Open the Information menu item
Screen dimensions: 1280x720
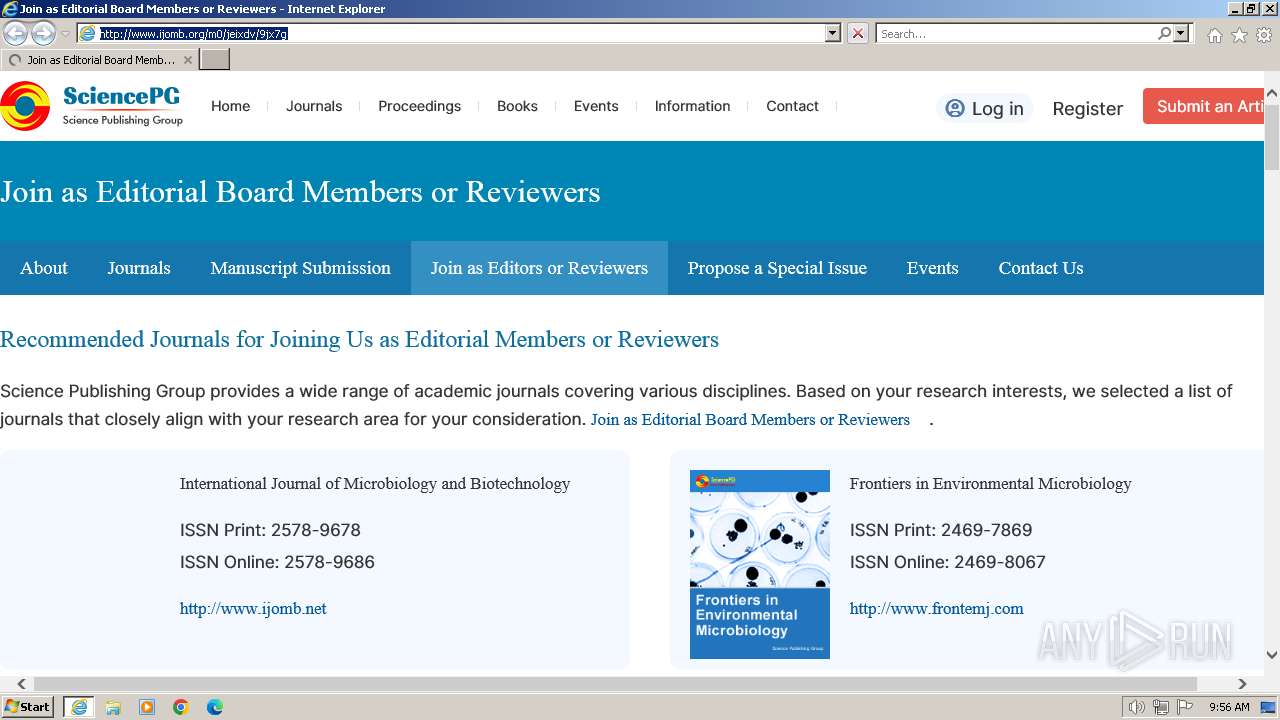click(x=692, y=106)
